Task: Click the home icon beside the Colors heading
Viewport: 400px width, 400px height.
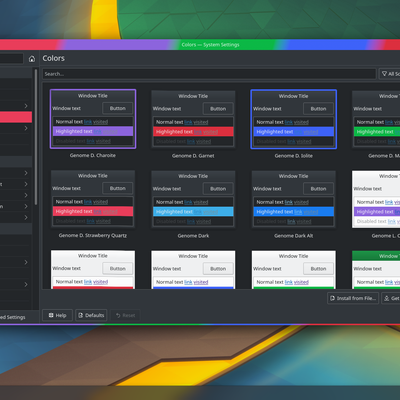Action: pyautogui.click(x=32, y=59)
